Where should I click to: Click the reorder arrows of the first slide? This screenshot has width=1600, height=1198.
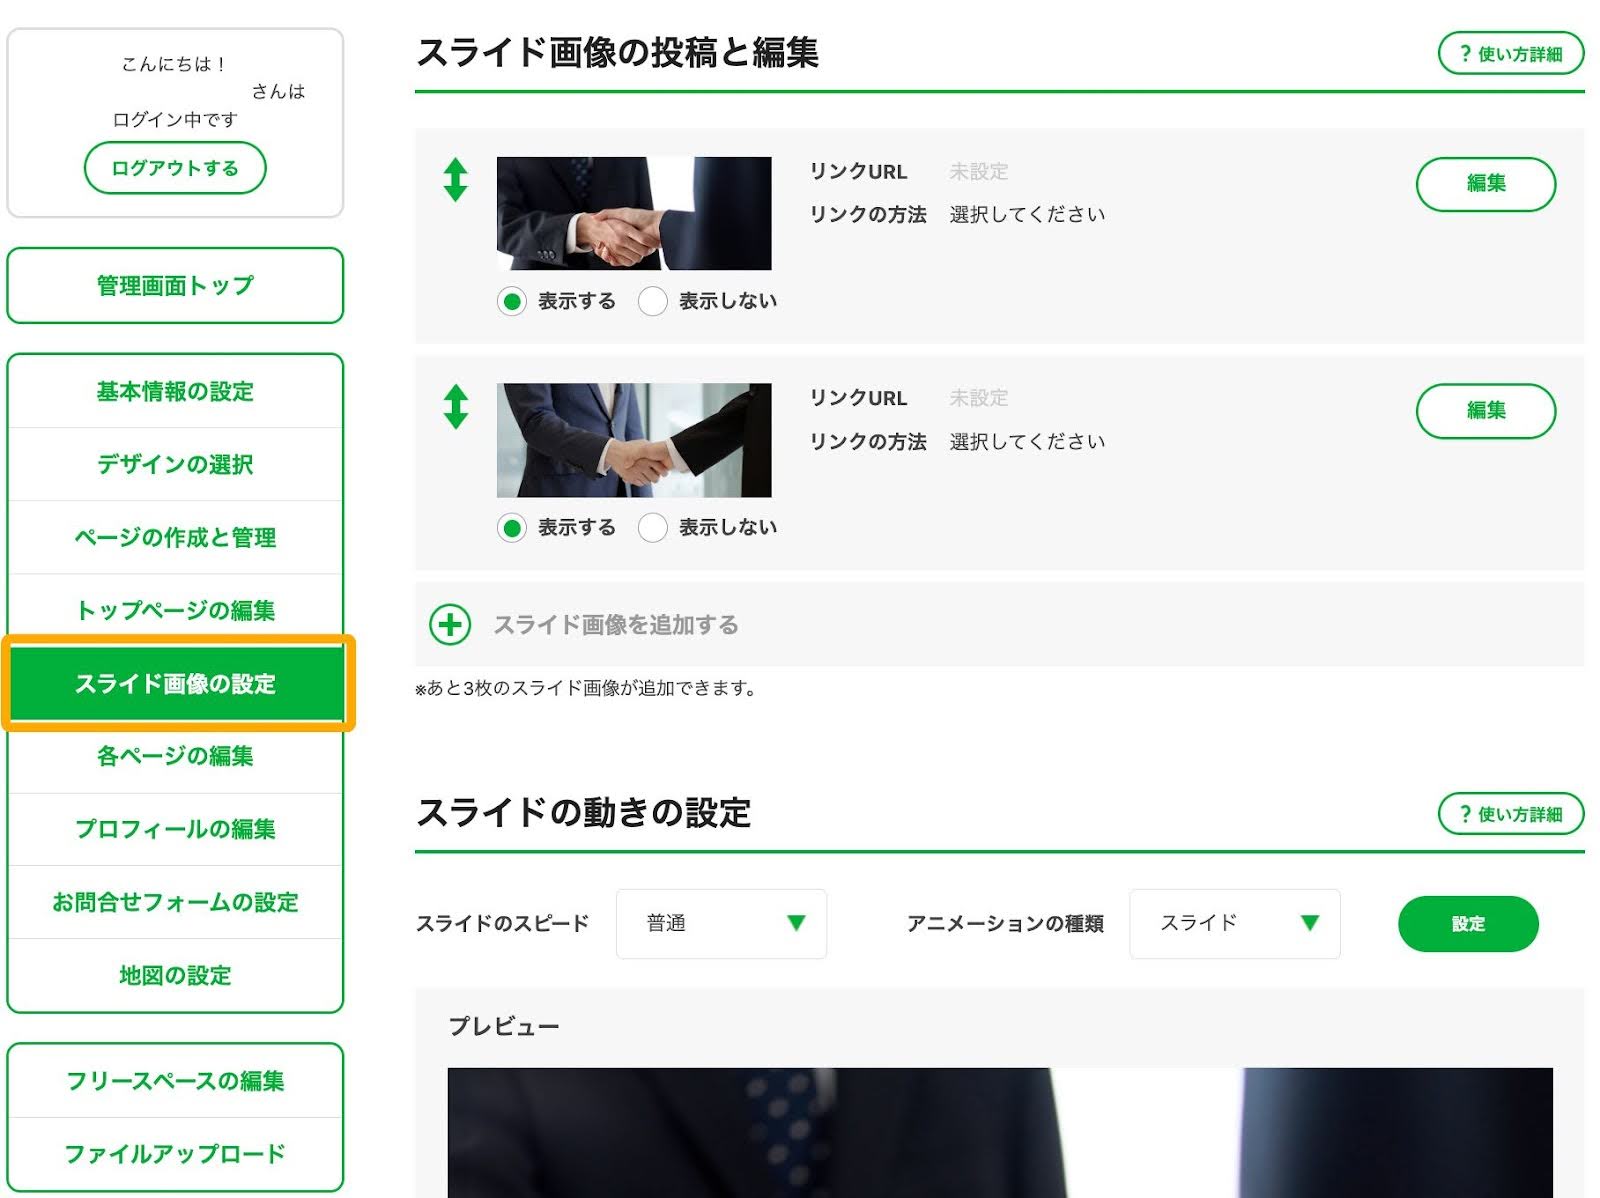(455, 180)
